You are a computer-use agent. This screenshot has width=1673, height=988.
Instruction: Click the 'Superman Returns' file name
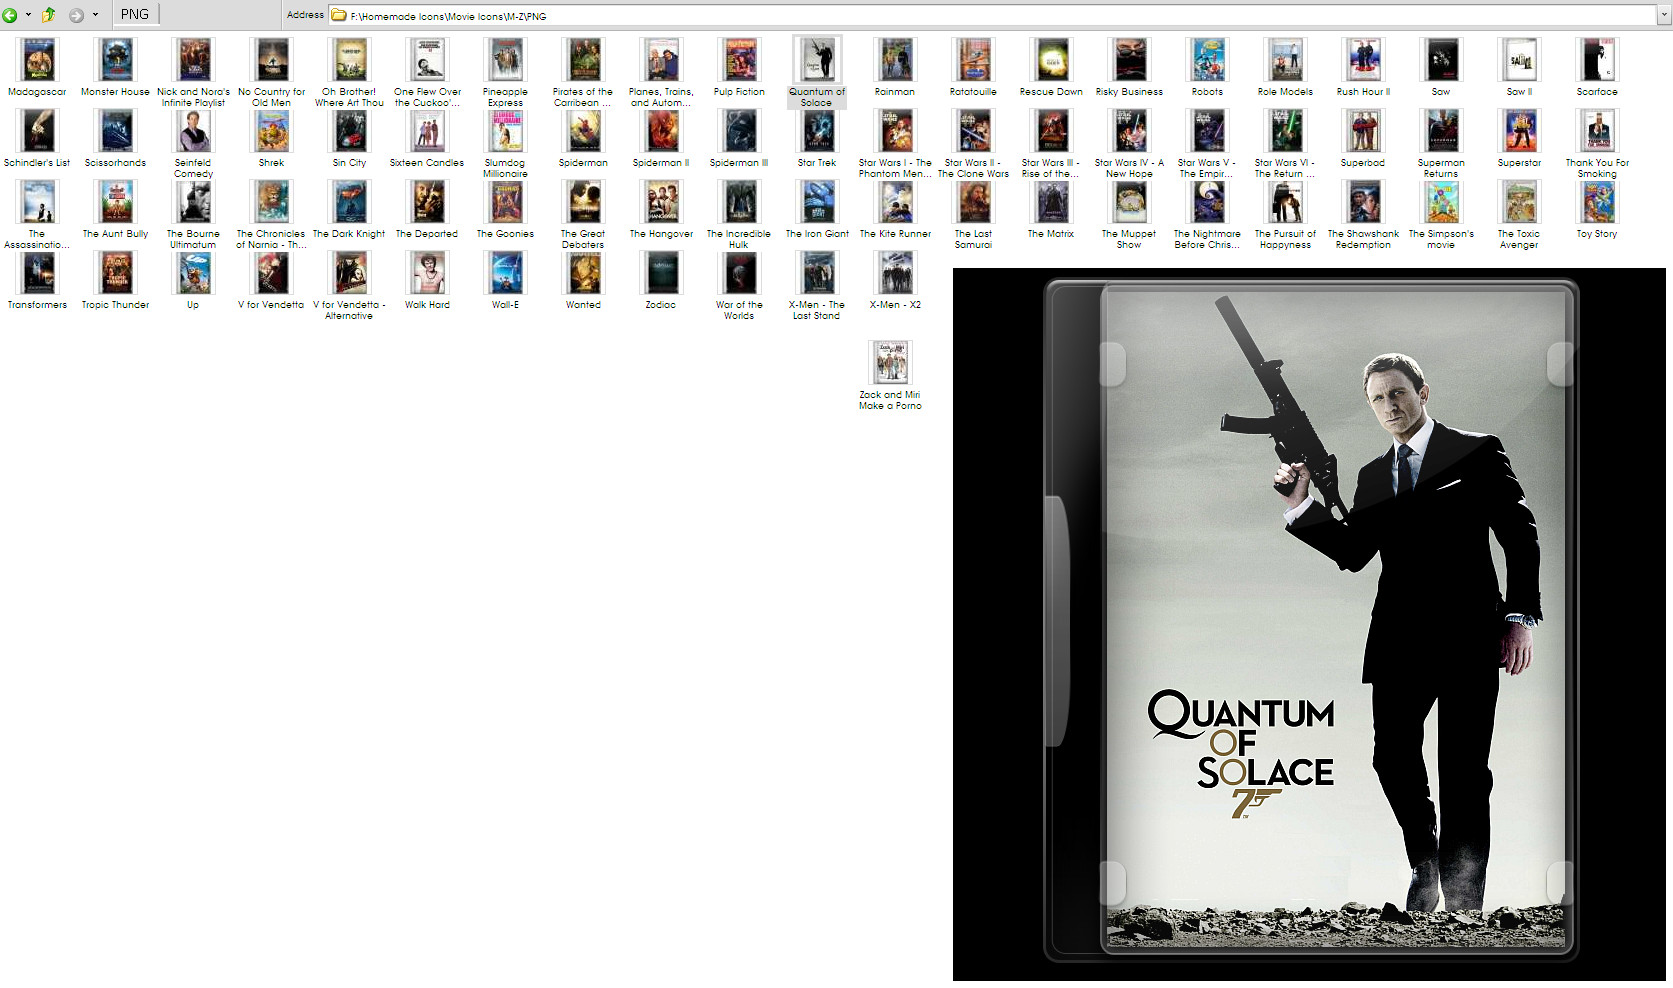click(x=1441, y=168)
